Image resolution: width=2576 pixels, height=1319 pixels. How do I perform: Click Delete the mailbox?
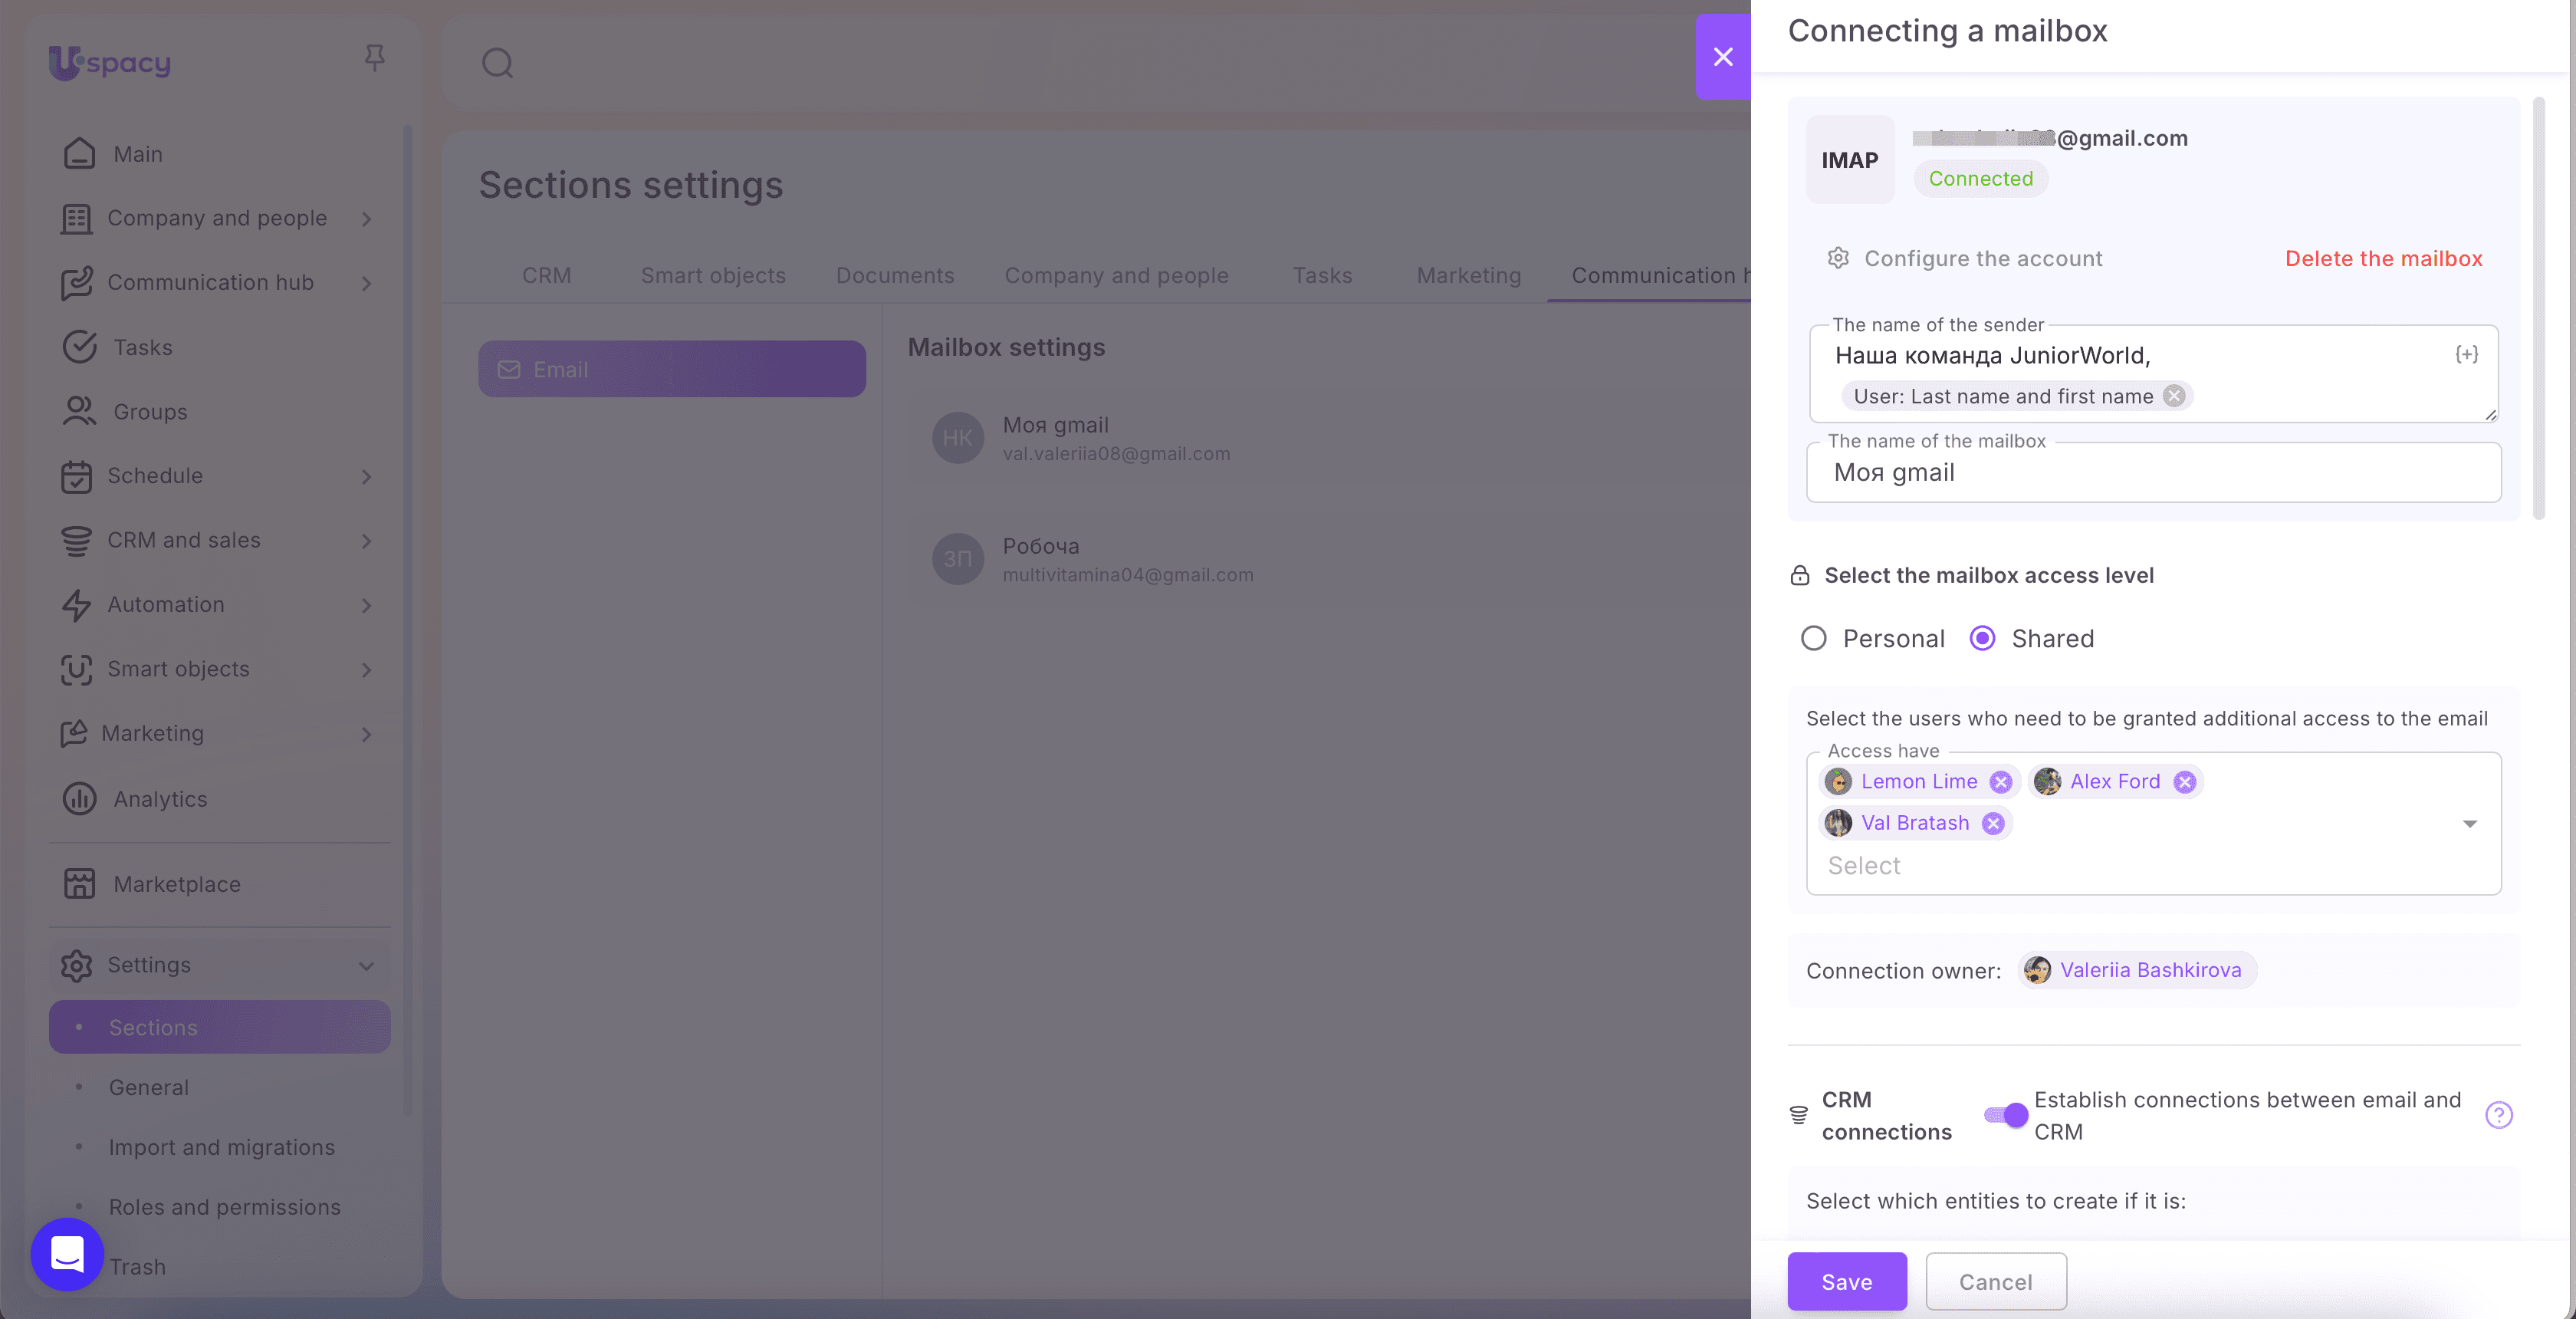click(x=2383, y=258)
